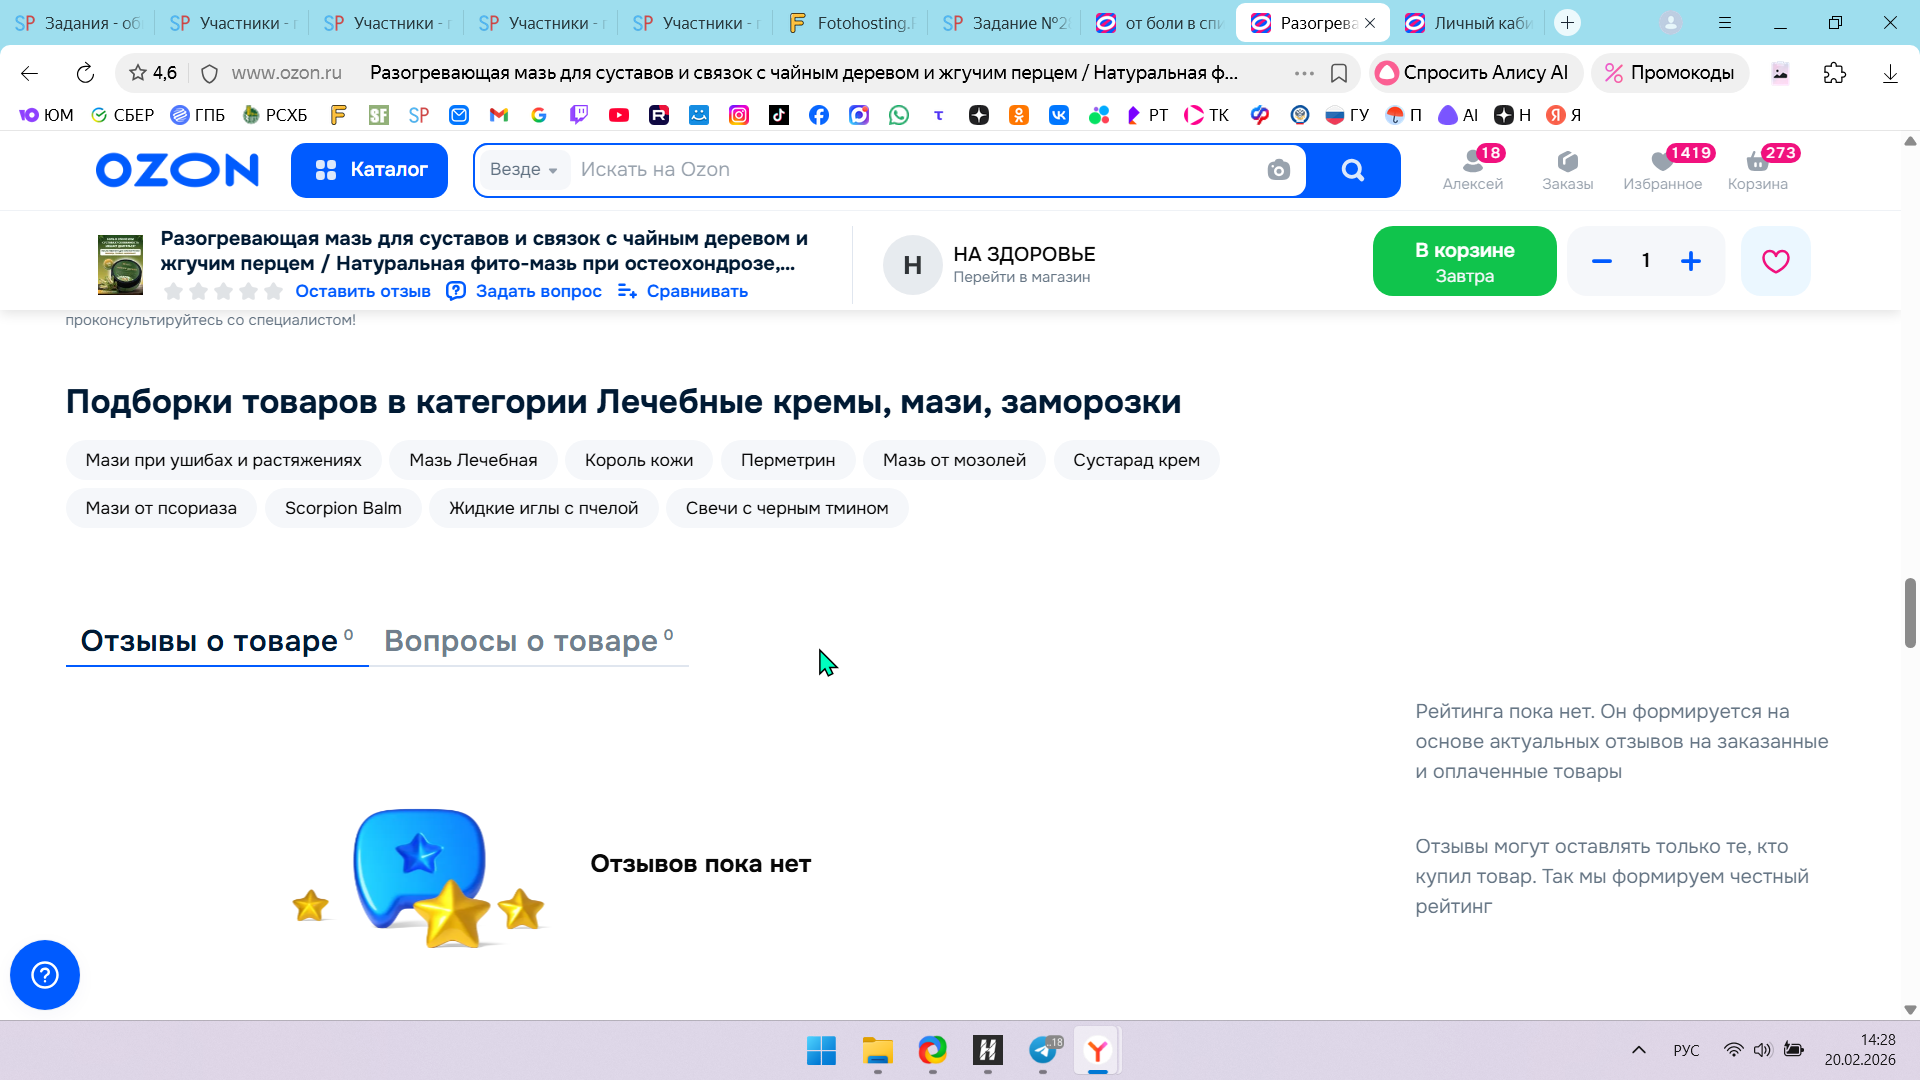The image size is (1920, 1080).
Task: Open the Каталог catalog menu
Action: click(369, 170)
